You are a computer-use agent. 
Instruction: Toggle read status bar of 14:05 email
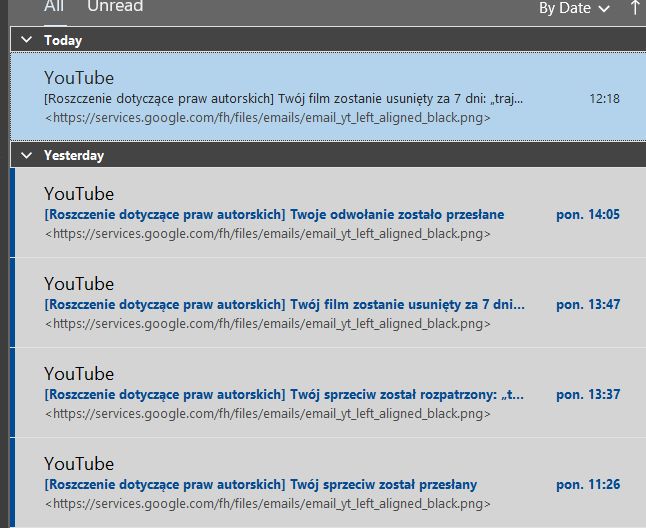12,213
